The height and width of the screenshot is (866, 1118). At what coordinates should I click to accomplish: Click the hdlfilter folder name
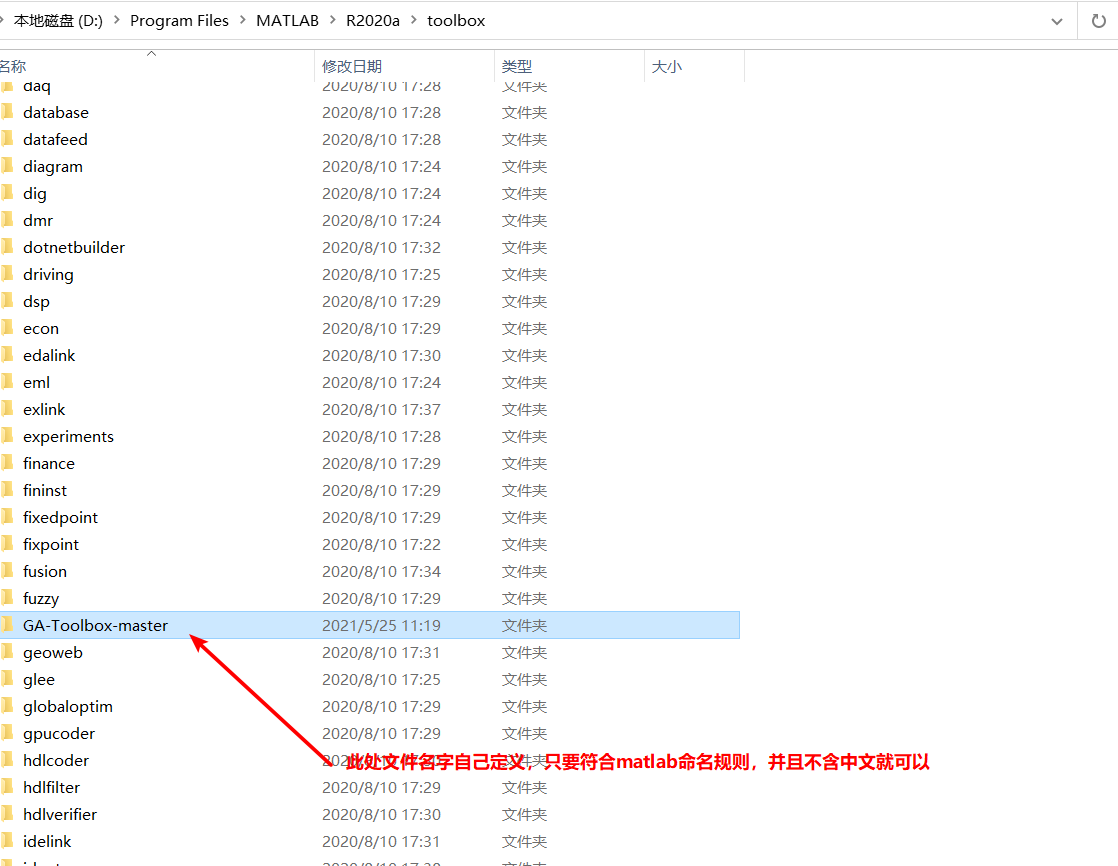tap(51, 788)
